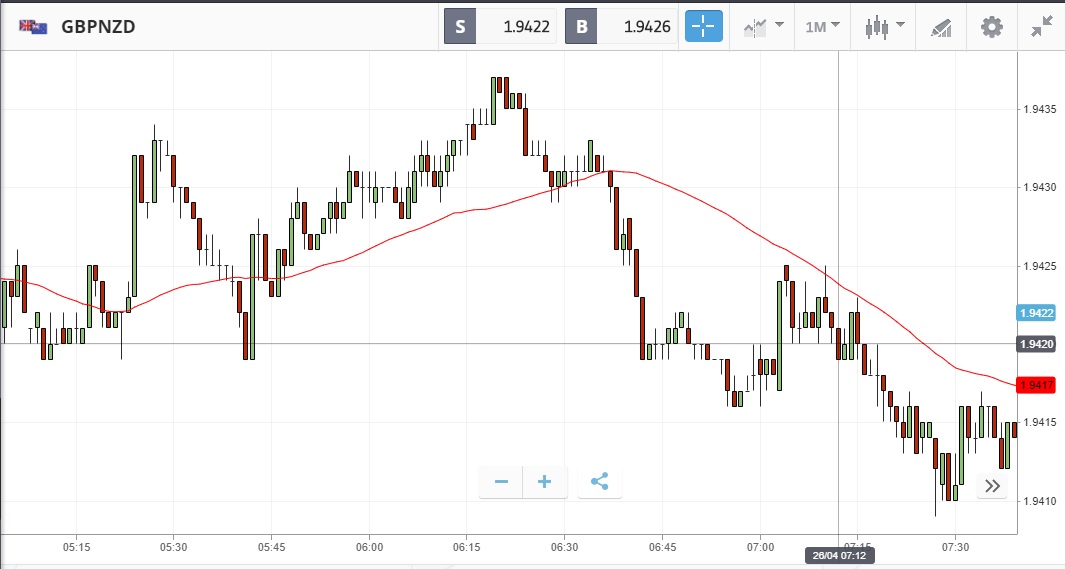Click the 06:00 label on time axis

pyautogui.click(x=369, y=547)
